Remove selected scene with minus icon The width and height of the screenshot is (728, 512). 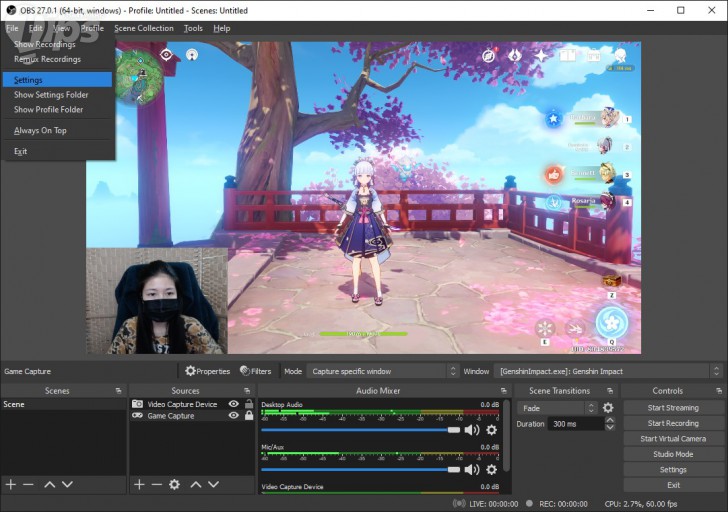click(x=28, y=484)
